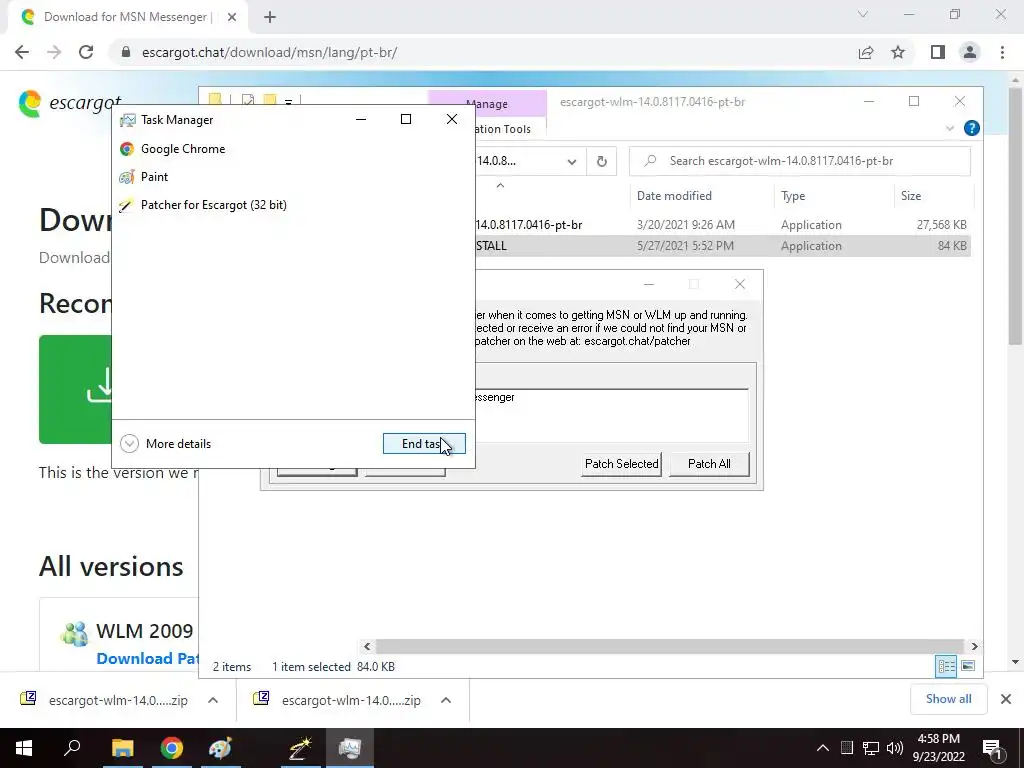Image resolution: width=1024 pixels, height=768 pixels.
Task: Expand File Explorer ribbon chevron
Action: [x=950, y=129]
